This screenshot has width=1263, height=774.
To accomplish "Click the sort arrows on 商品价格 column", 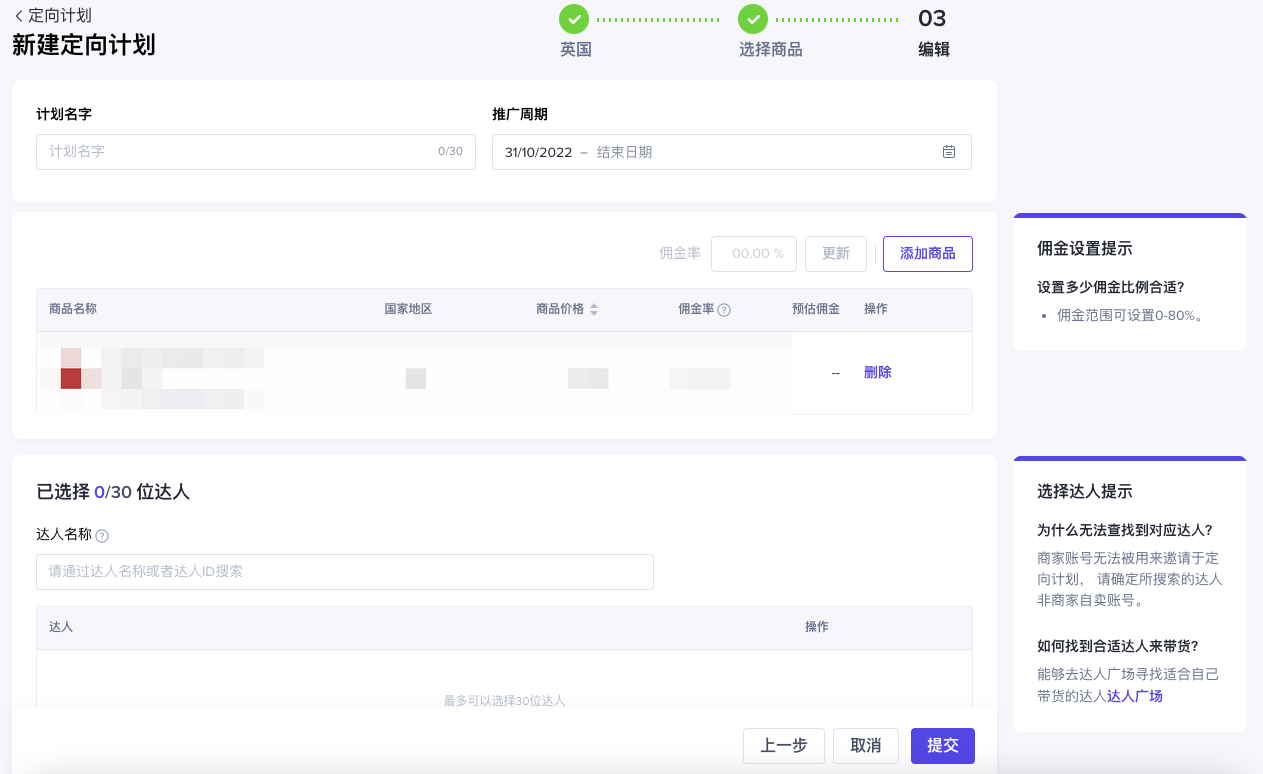I will pos(593,309).
